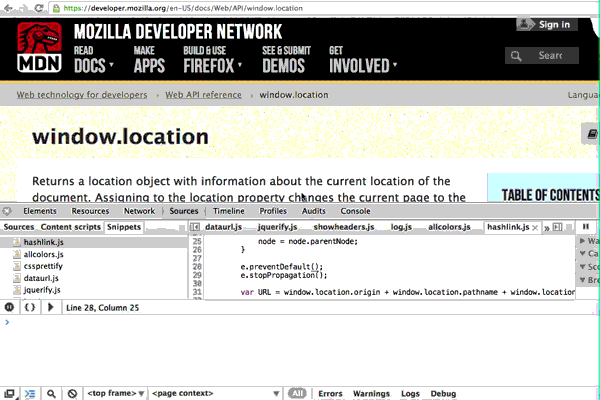Focus the MDN search field

(542, 56)
